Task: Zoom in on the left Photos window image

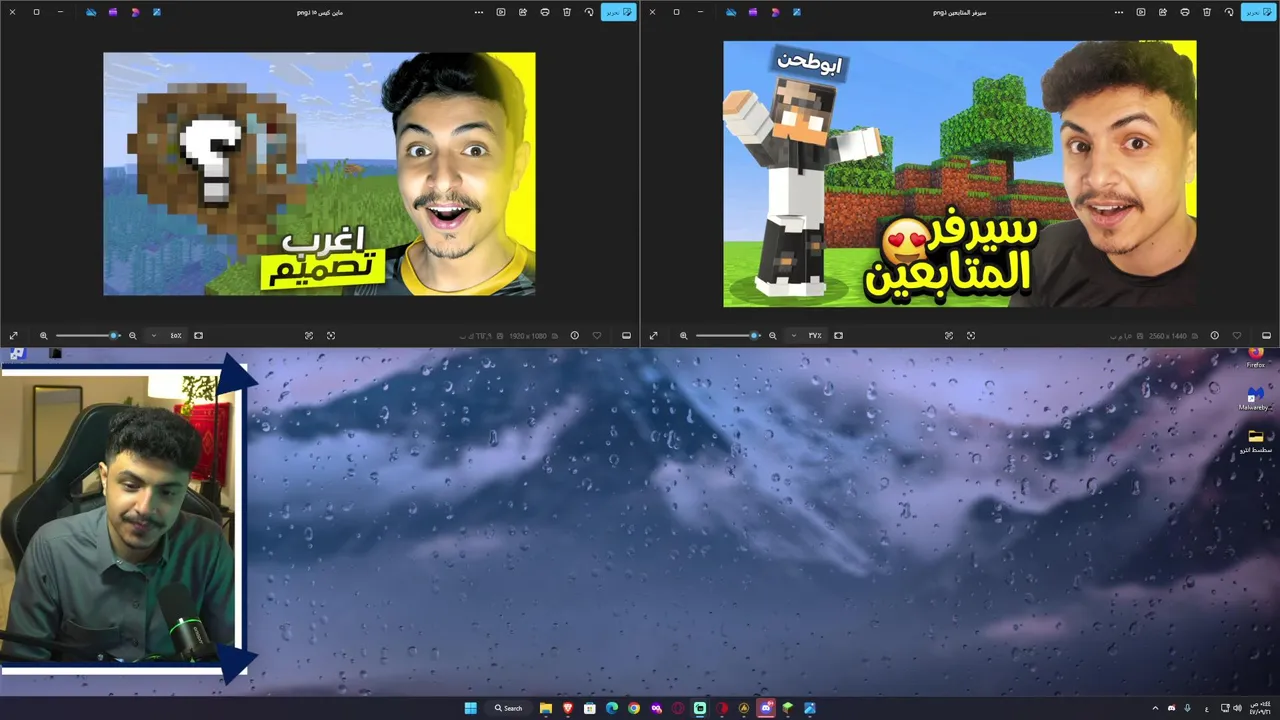Action: pyautogui.click(x=43, y=336)
